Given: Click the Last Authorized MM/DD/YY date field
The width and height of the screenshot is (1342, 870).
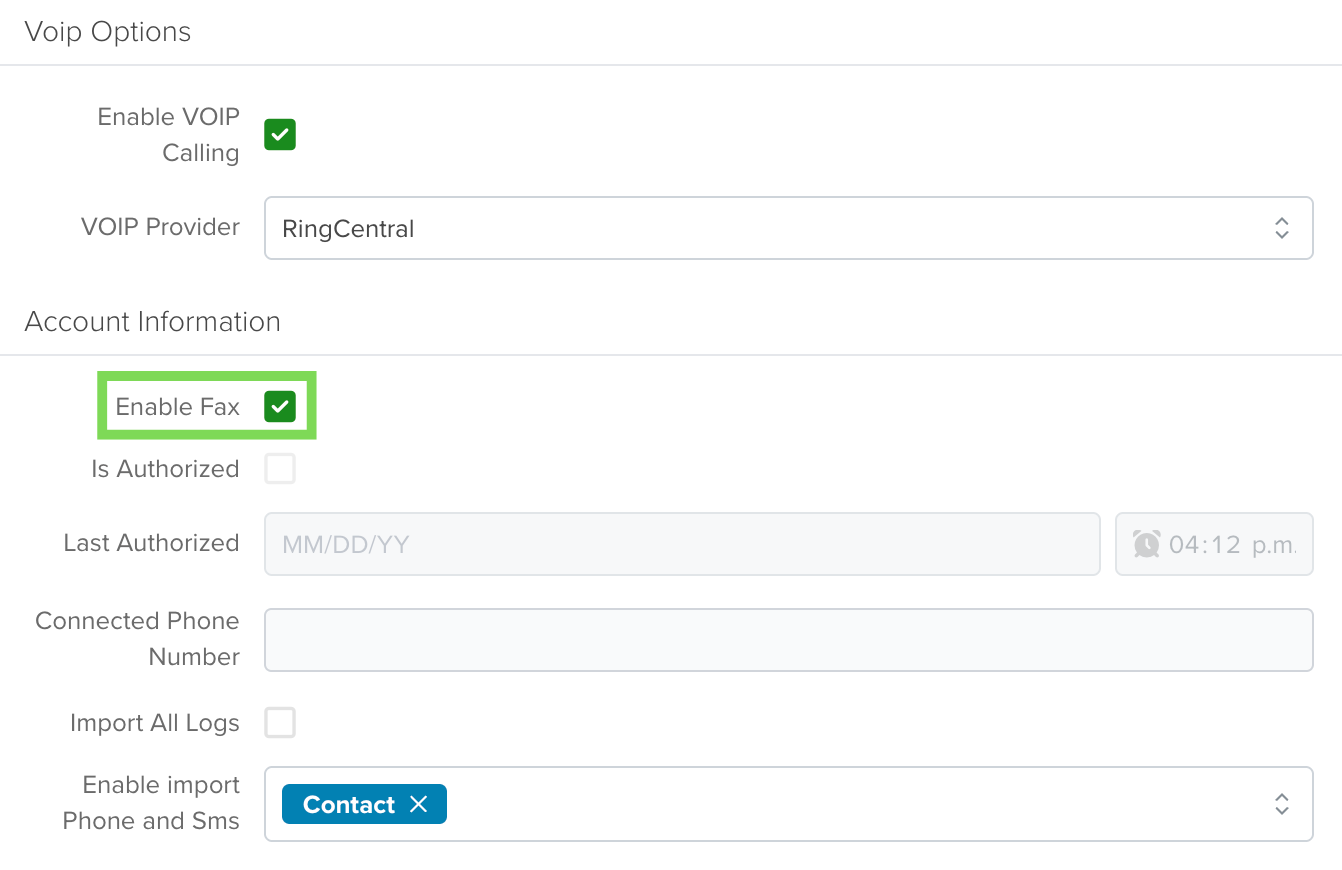Looking at the screenshot, I should click(682, 544).
